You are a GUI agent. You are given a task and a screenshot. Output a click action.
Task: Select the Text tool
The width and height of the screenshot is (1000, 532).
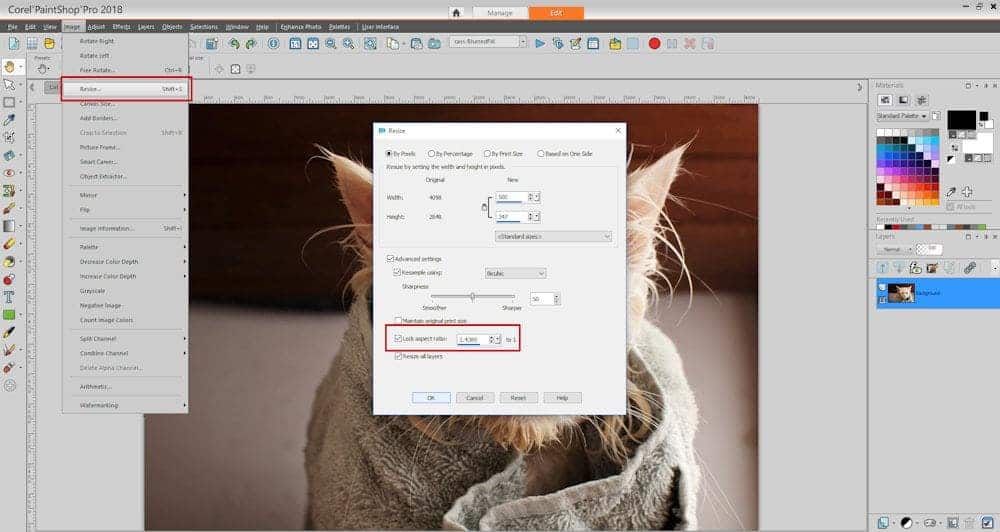click(9, 297)
